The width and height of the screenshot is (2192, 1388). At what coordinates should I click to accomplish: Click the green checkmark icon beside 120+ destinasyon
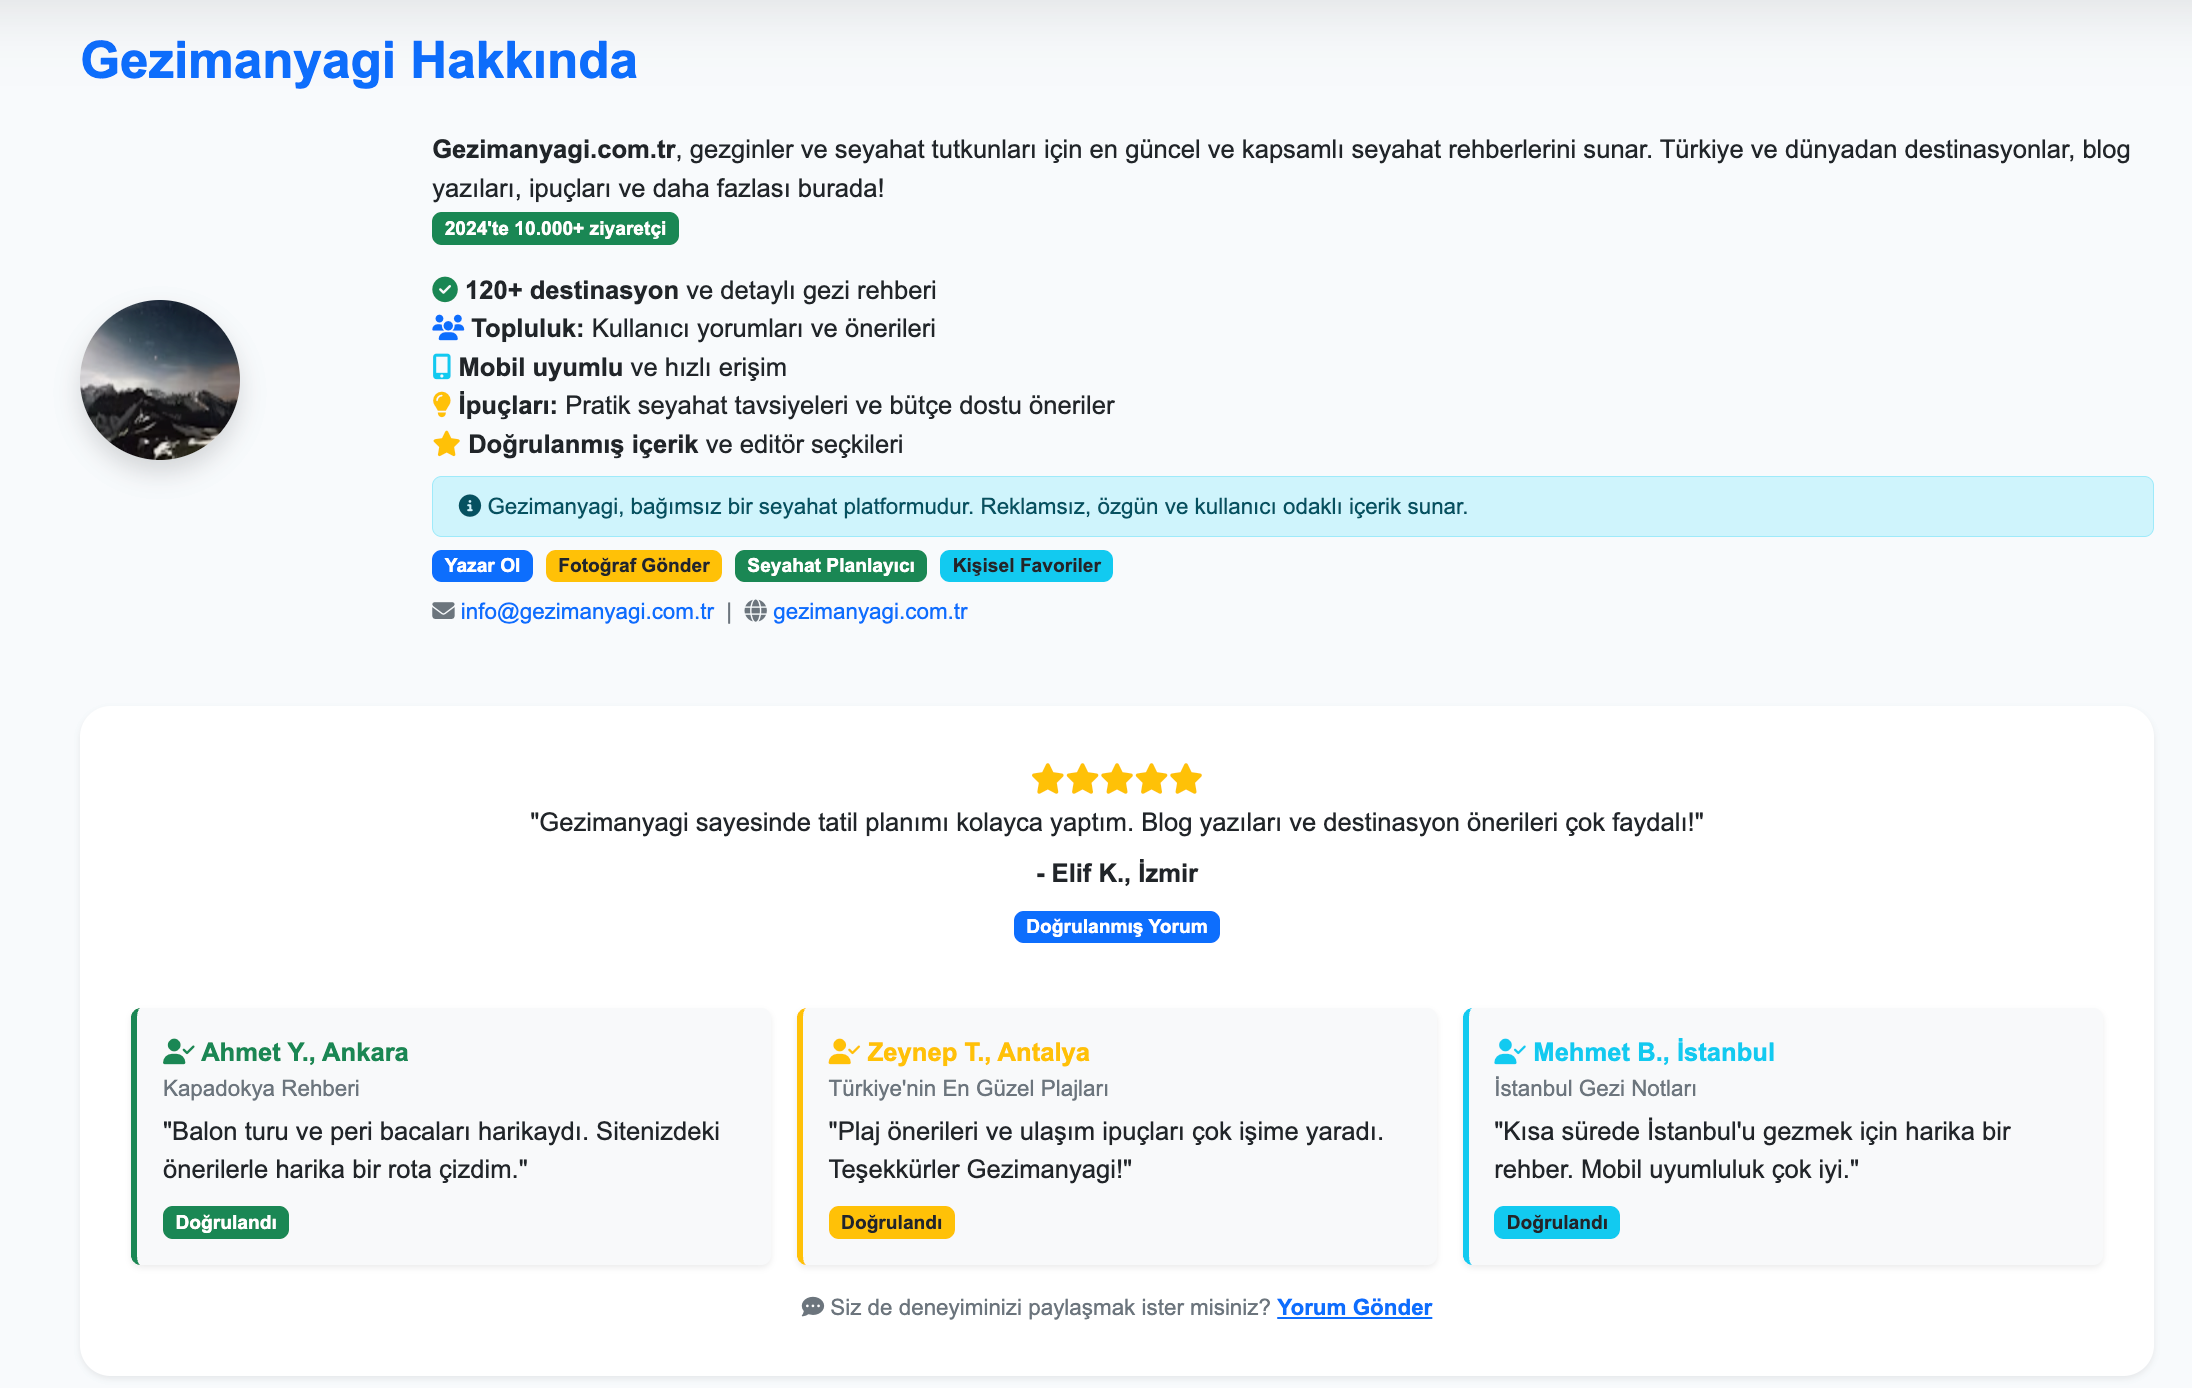(445, 290)
